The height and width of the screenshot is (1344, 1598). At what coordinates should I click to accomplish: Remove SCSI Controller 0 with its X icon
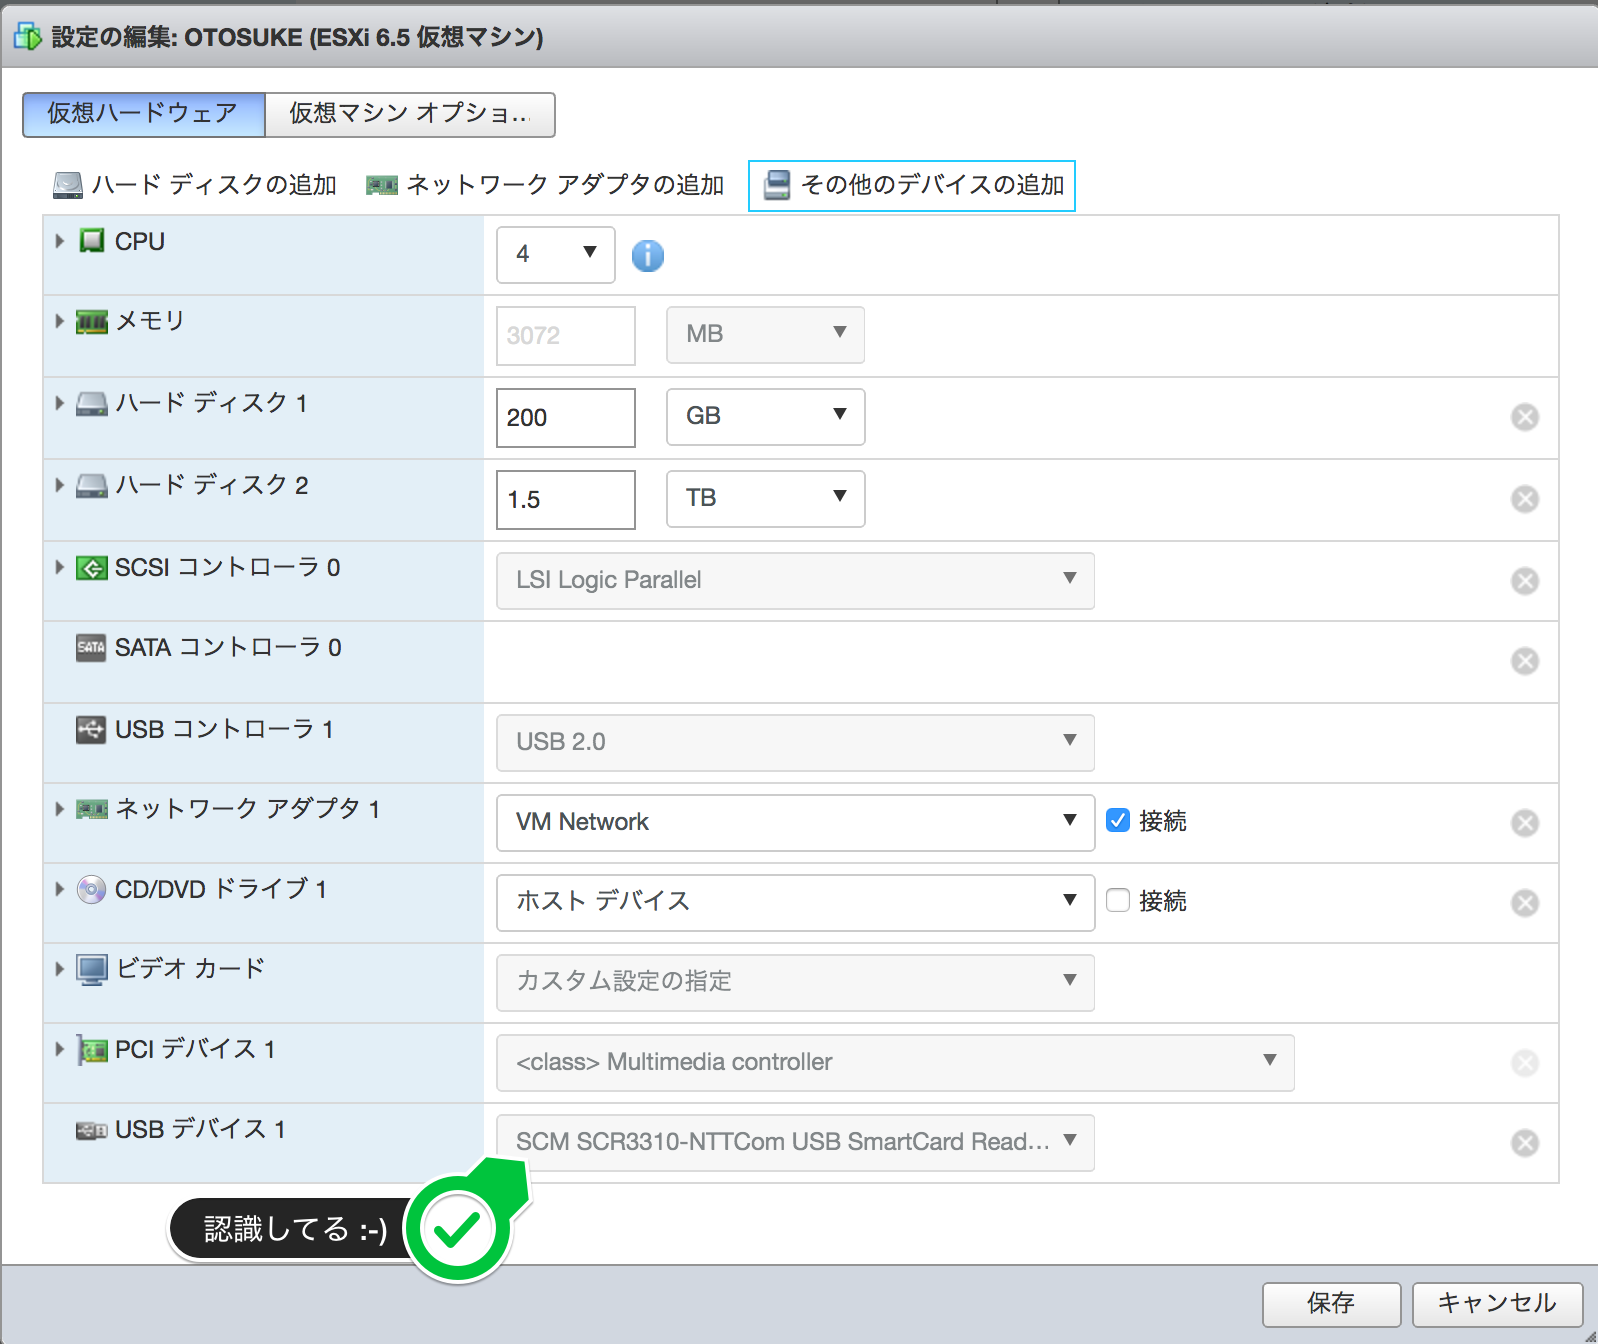1525,581
